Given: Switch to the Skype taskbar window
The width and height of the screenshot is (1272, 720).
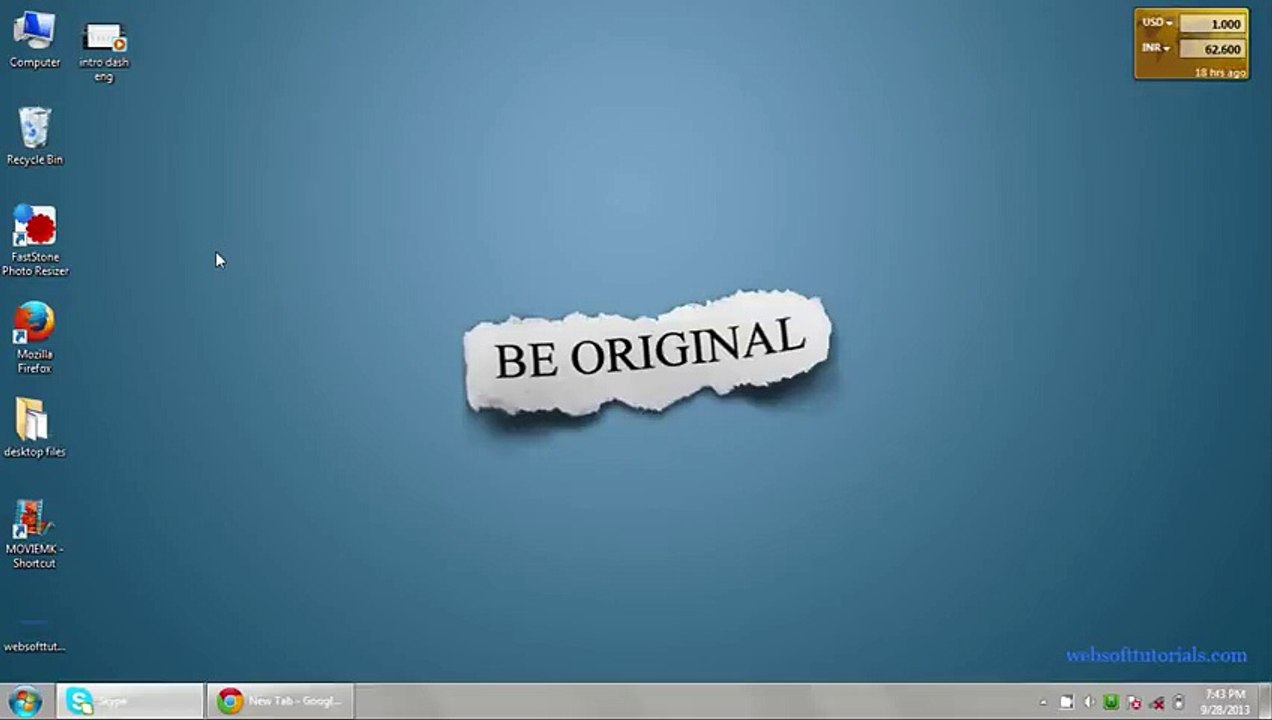Looking at the screenshot, I should tap(130, 701).
